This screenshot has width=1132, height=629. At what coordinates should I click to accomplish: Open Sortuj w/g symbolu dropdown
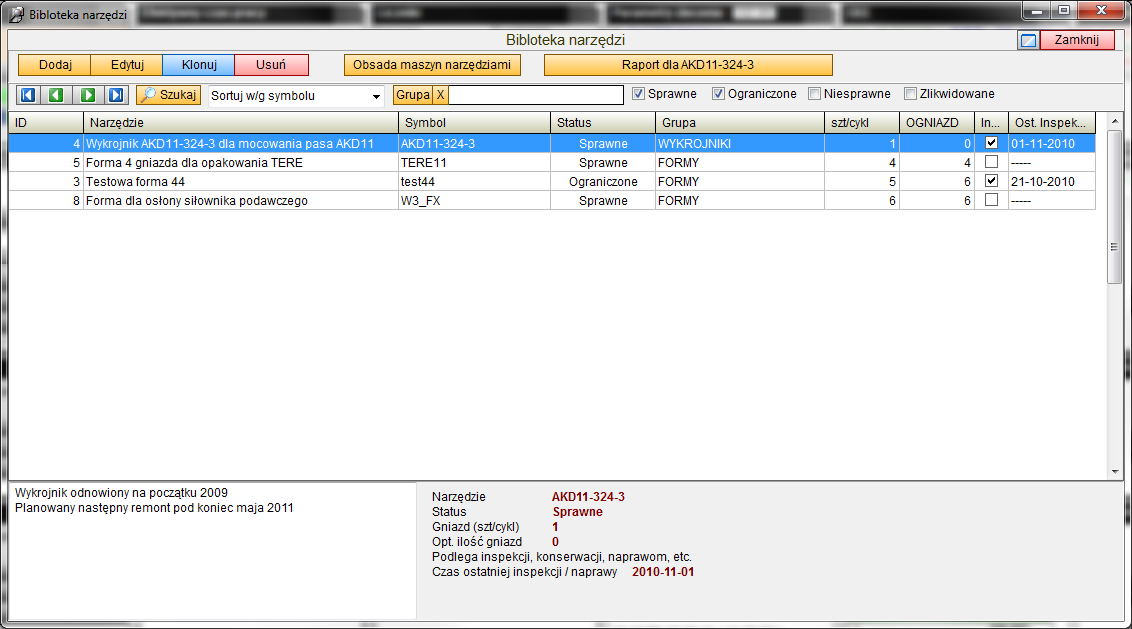[x=296, y=95]
